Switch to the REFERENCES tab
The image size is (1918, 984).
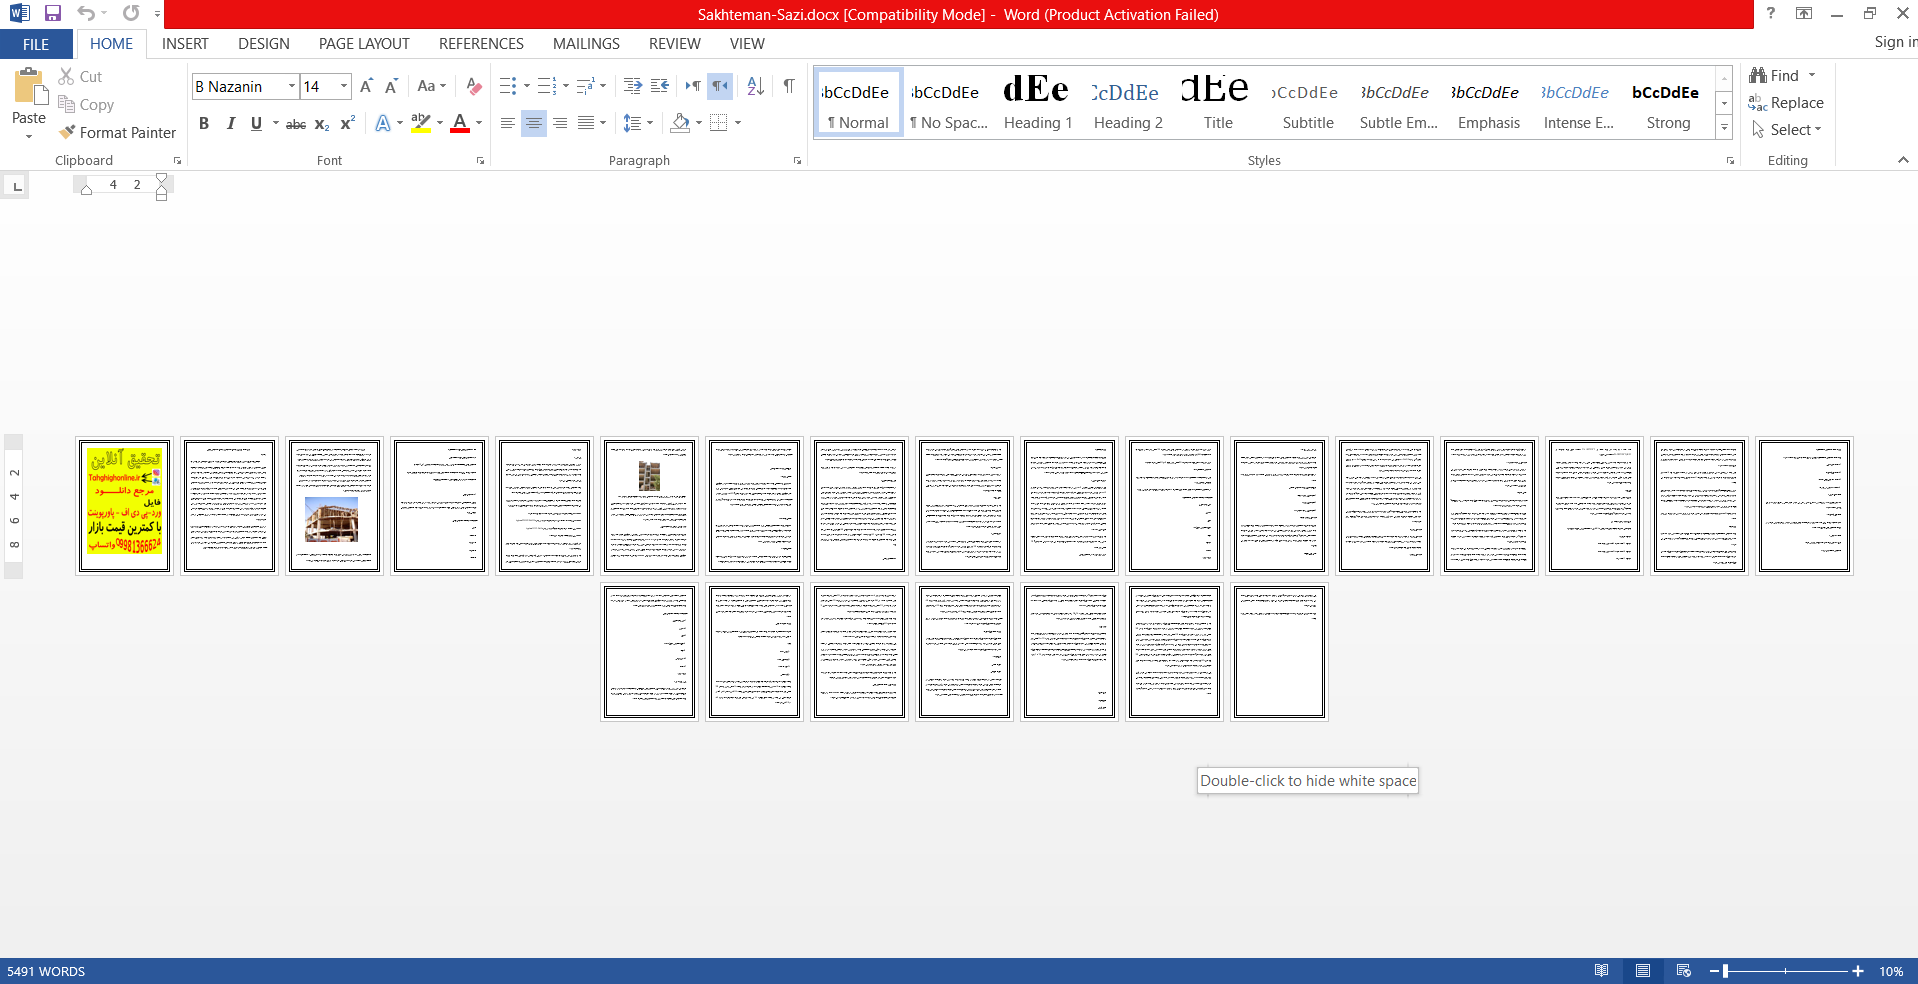[x=481, y=44]
